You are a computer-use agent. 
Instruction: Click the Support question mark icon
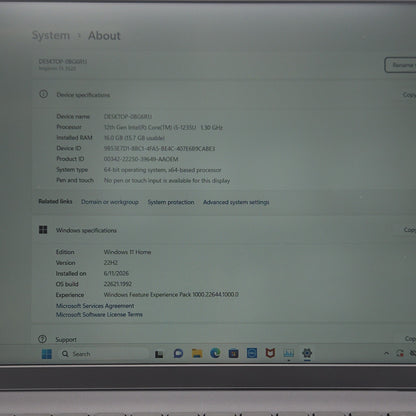pos(42,339)
